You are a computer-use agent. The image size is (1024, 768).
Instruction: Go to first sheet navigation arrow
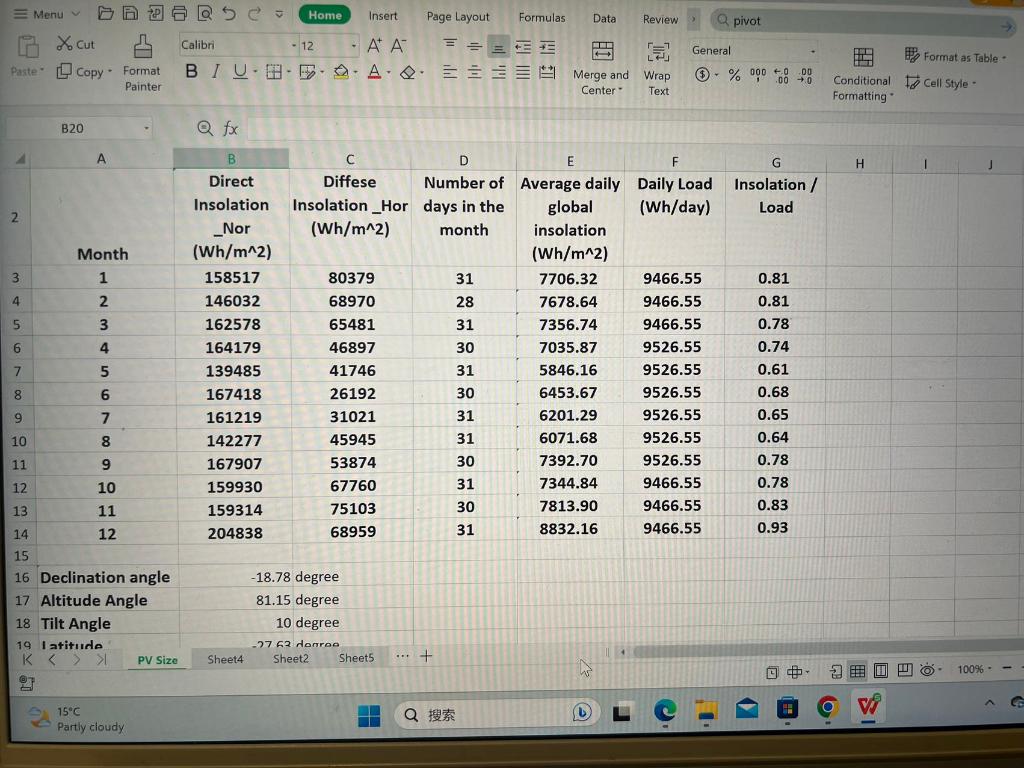pyautogui.click(x=27, y=660)
